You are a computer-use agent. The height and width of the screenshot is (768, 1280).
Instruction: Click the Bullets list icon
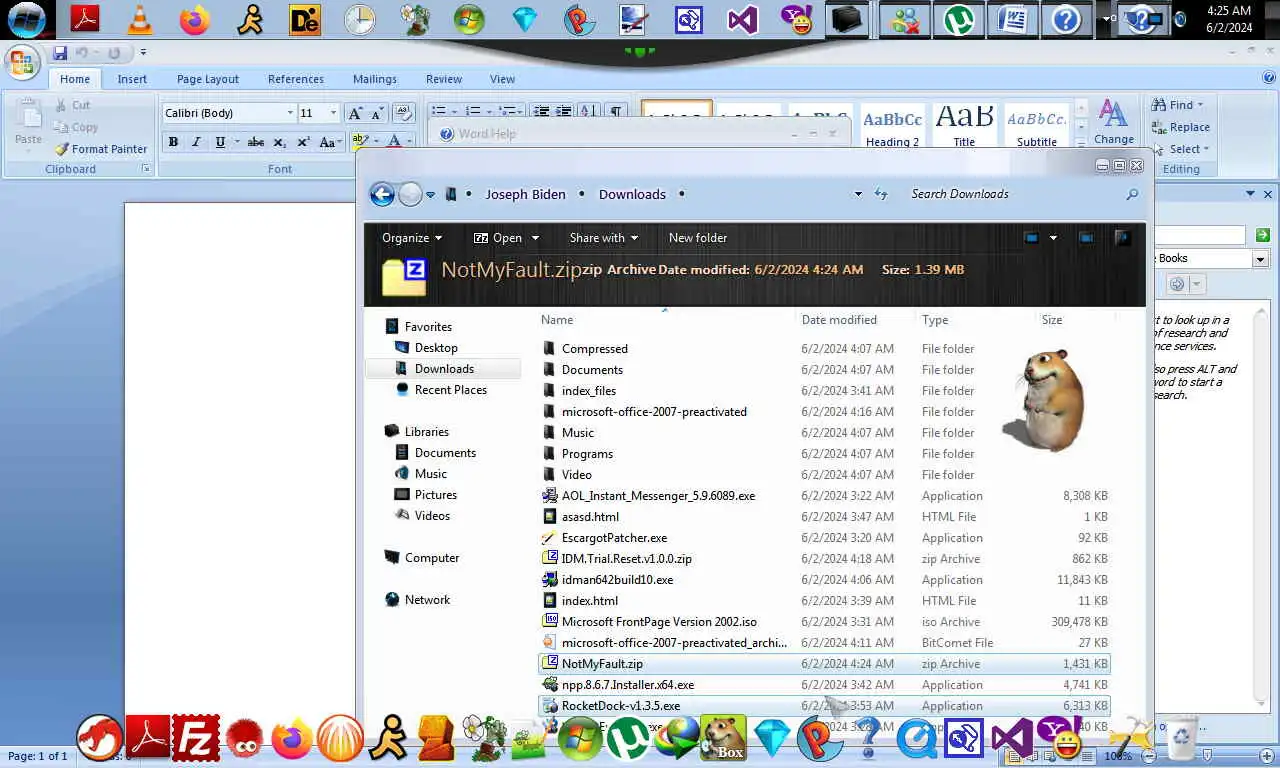(x=437, y=112)
